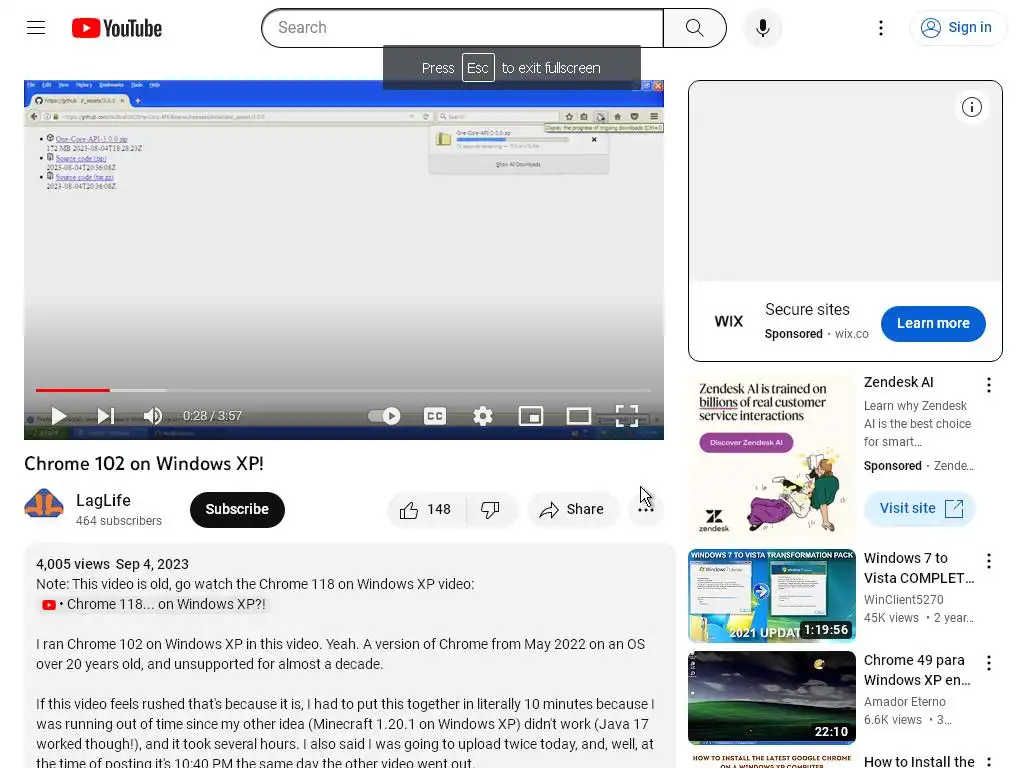Click the Zendesk AI ad title

point(899,382)
